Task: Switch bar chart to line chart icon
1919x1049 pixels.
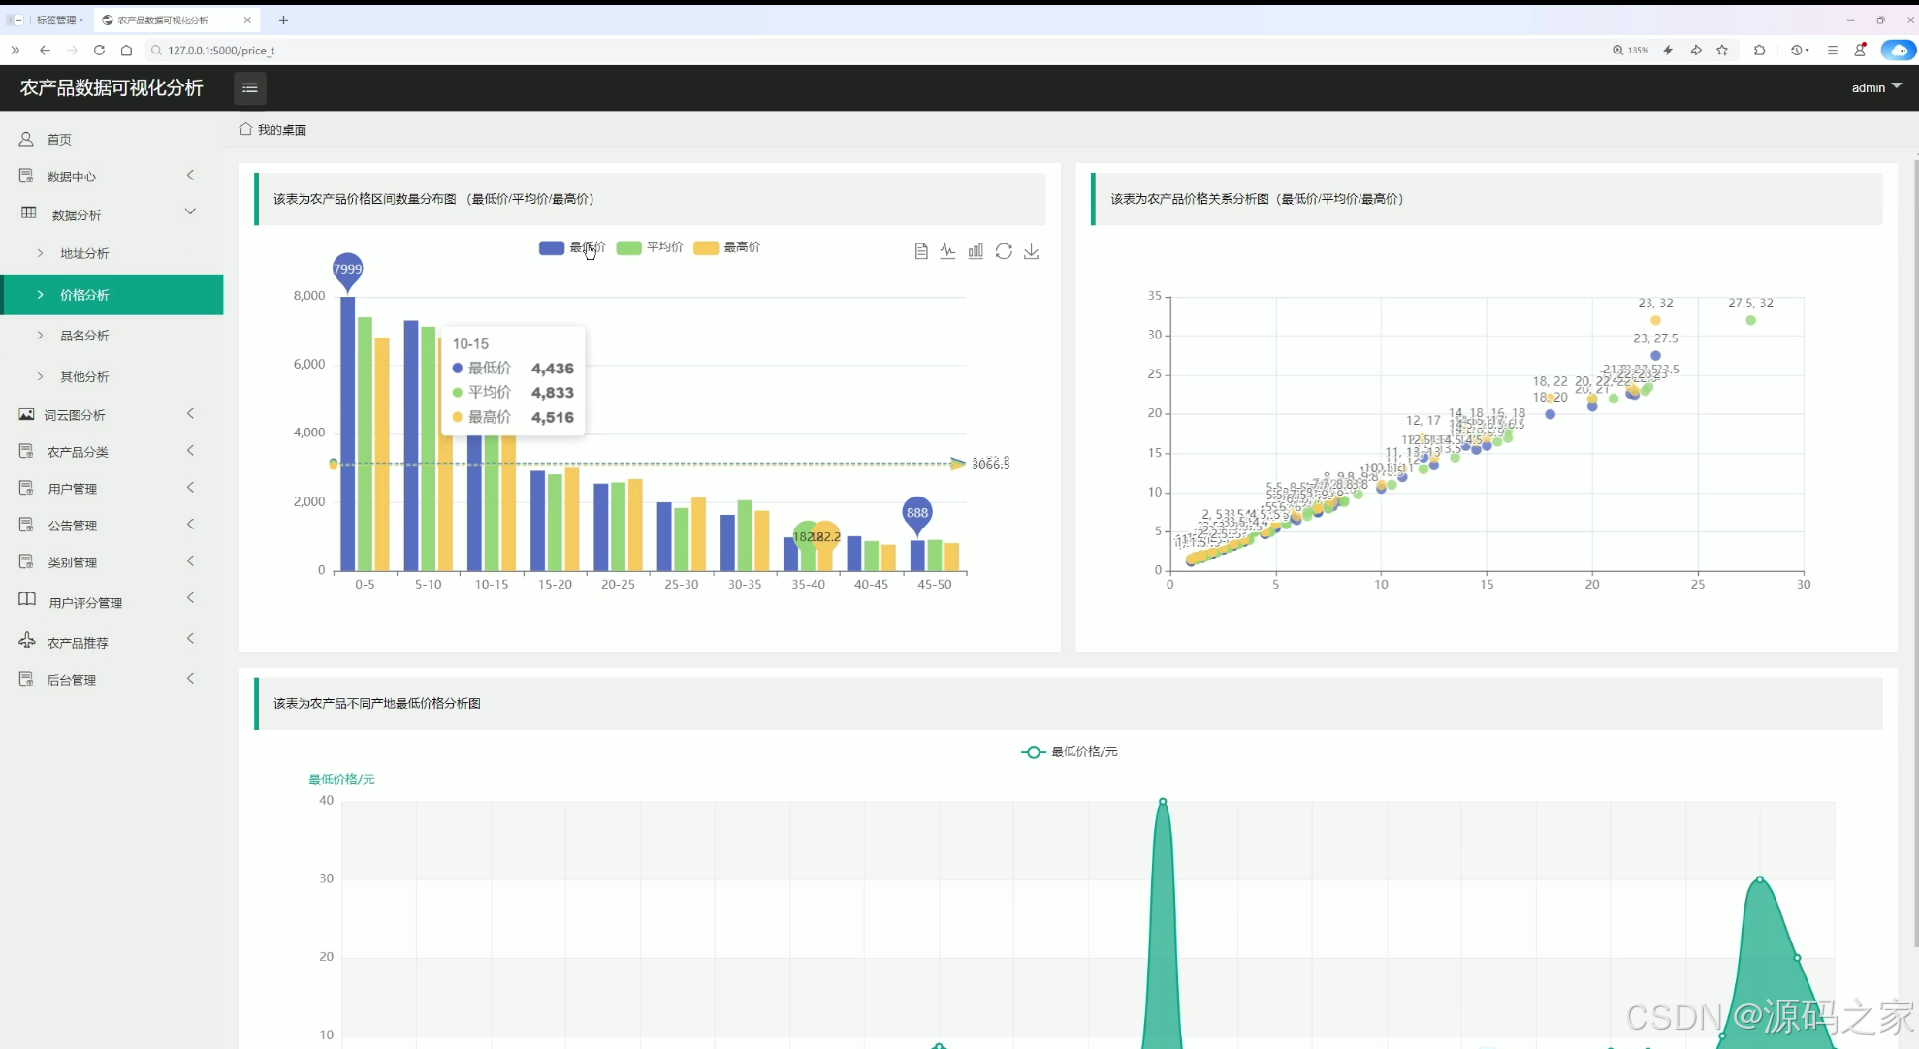Action: [x=948, y=251]
